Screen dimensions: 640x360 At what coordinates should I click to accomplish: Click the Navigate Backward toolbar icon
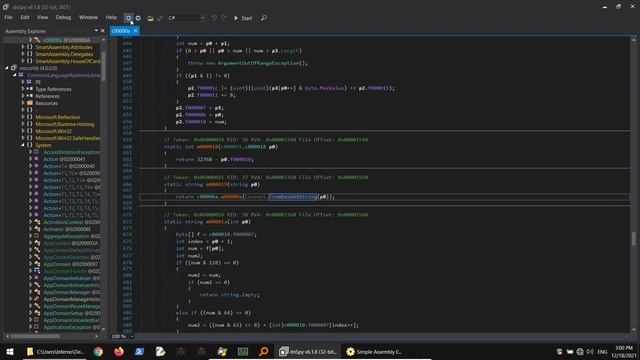point(128,18)
